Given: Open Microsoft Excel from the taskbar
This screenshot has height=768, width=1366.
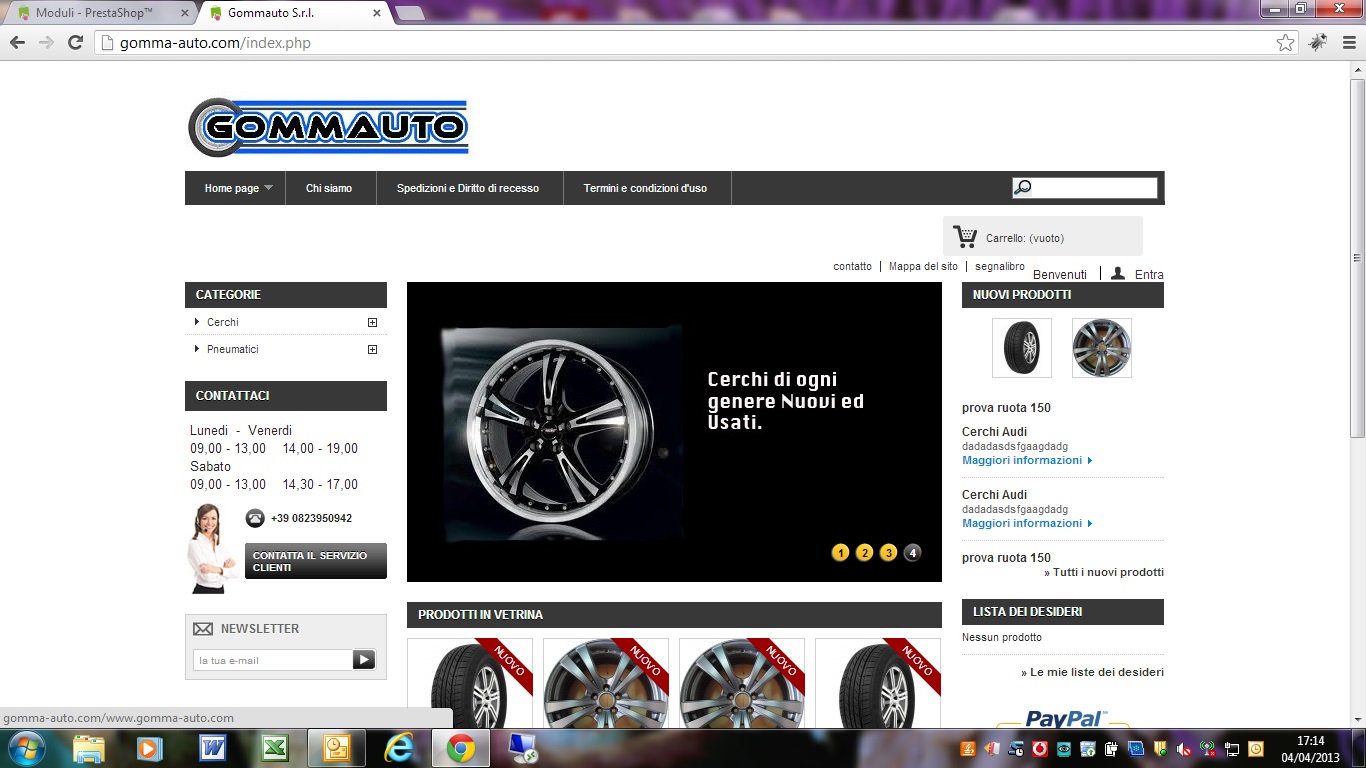Looking at the screenshot, I should (275, 748).
